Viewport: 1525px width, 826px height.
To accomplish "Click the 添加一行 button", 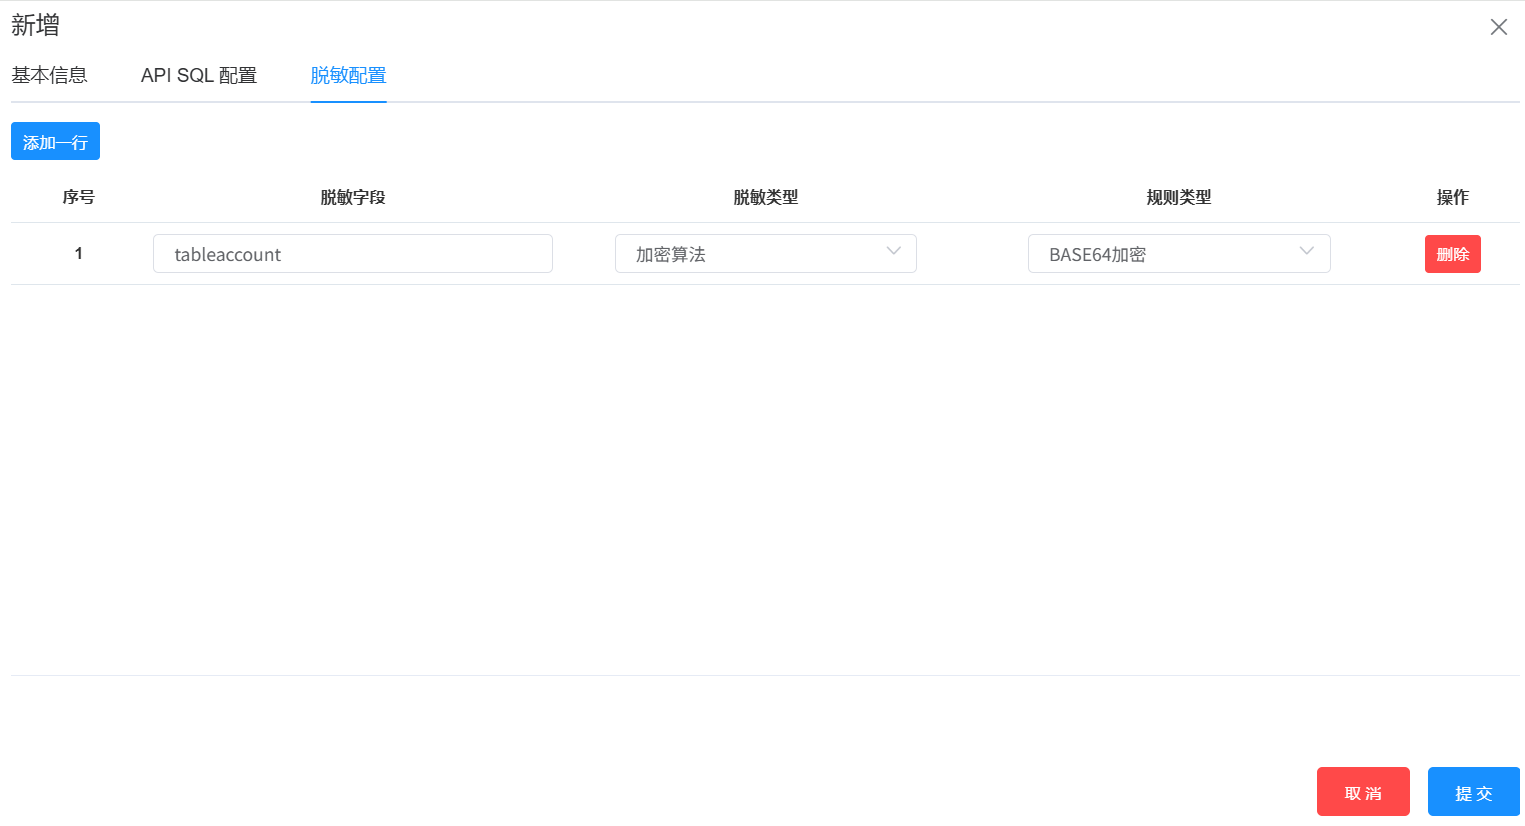I will click(x=55, y=142).
